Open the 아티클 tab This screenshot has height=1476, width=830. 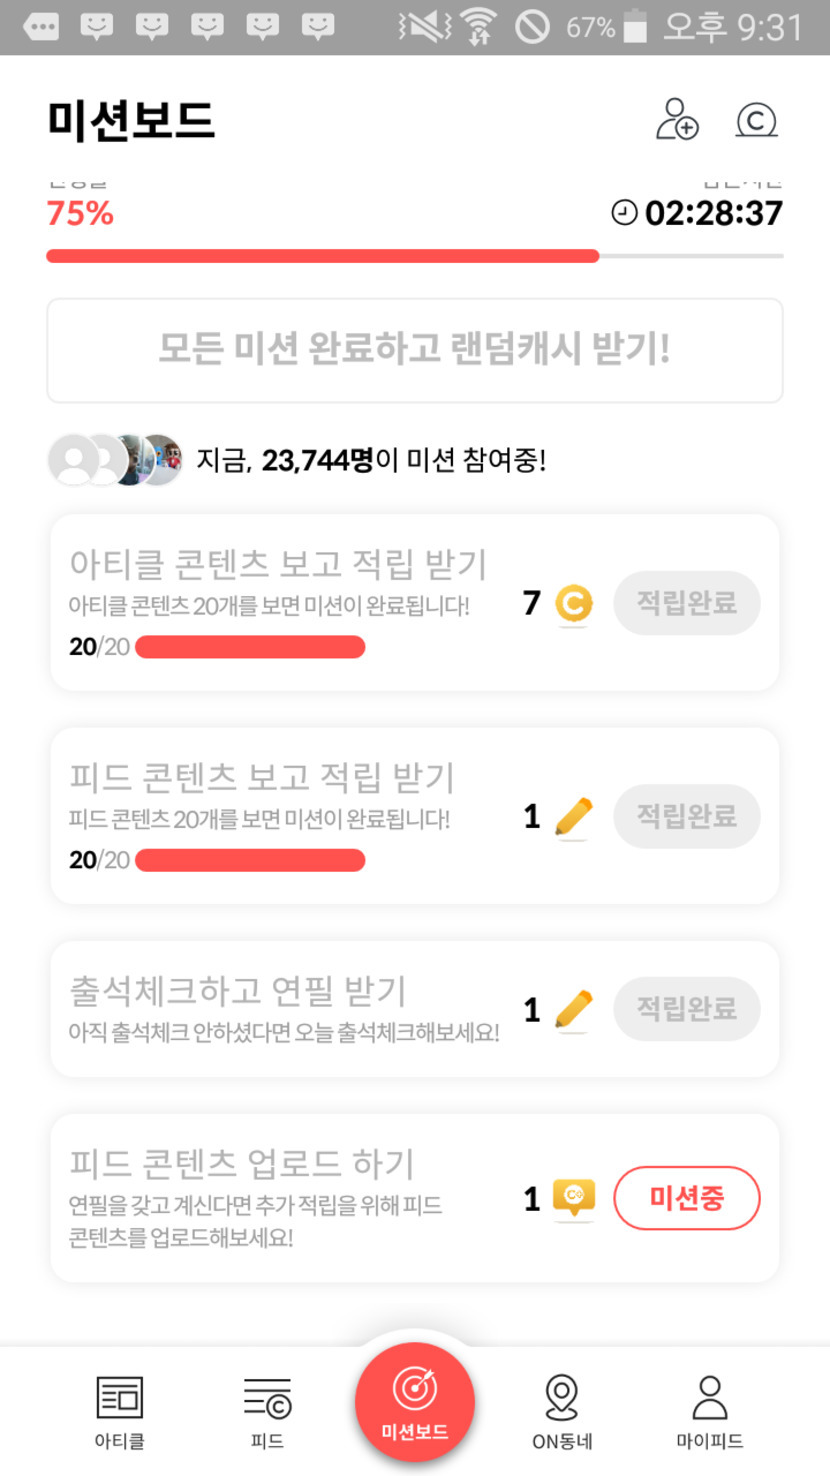pos(119,1410)
